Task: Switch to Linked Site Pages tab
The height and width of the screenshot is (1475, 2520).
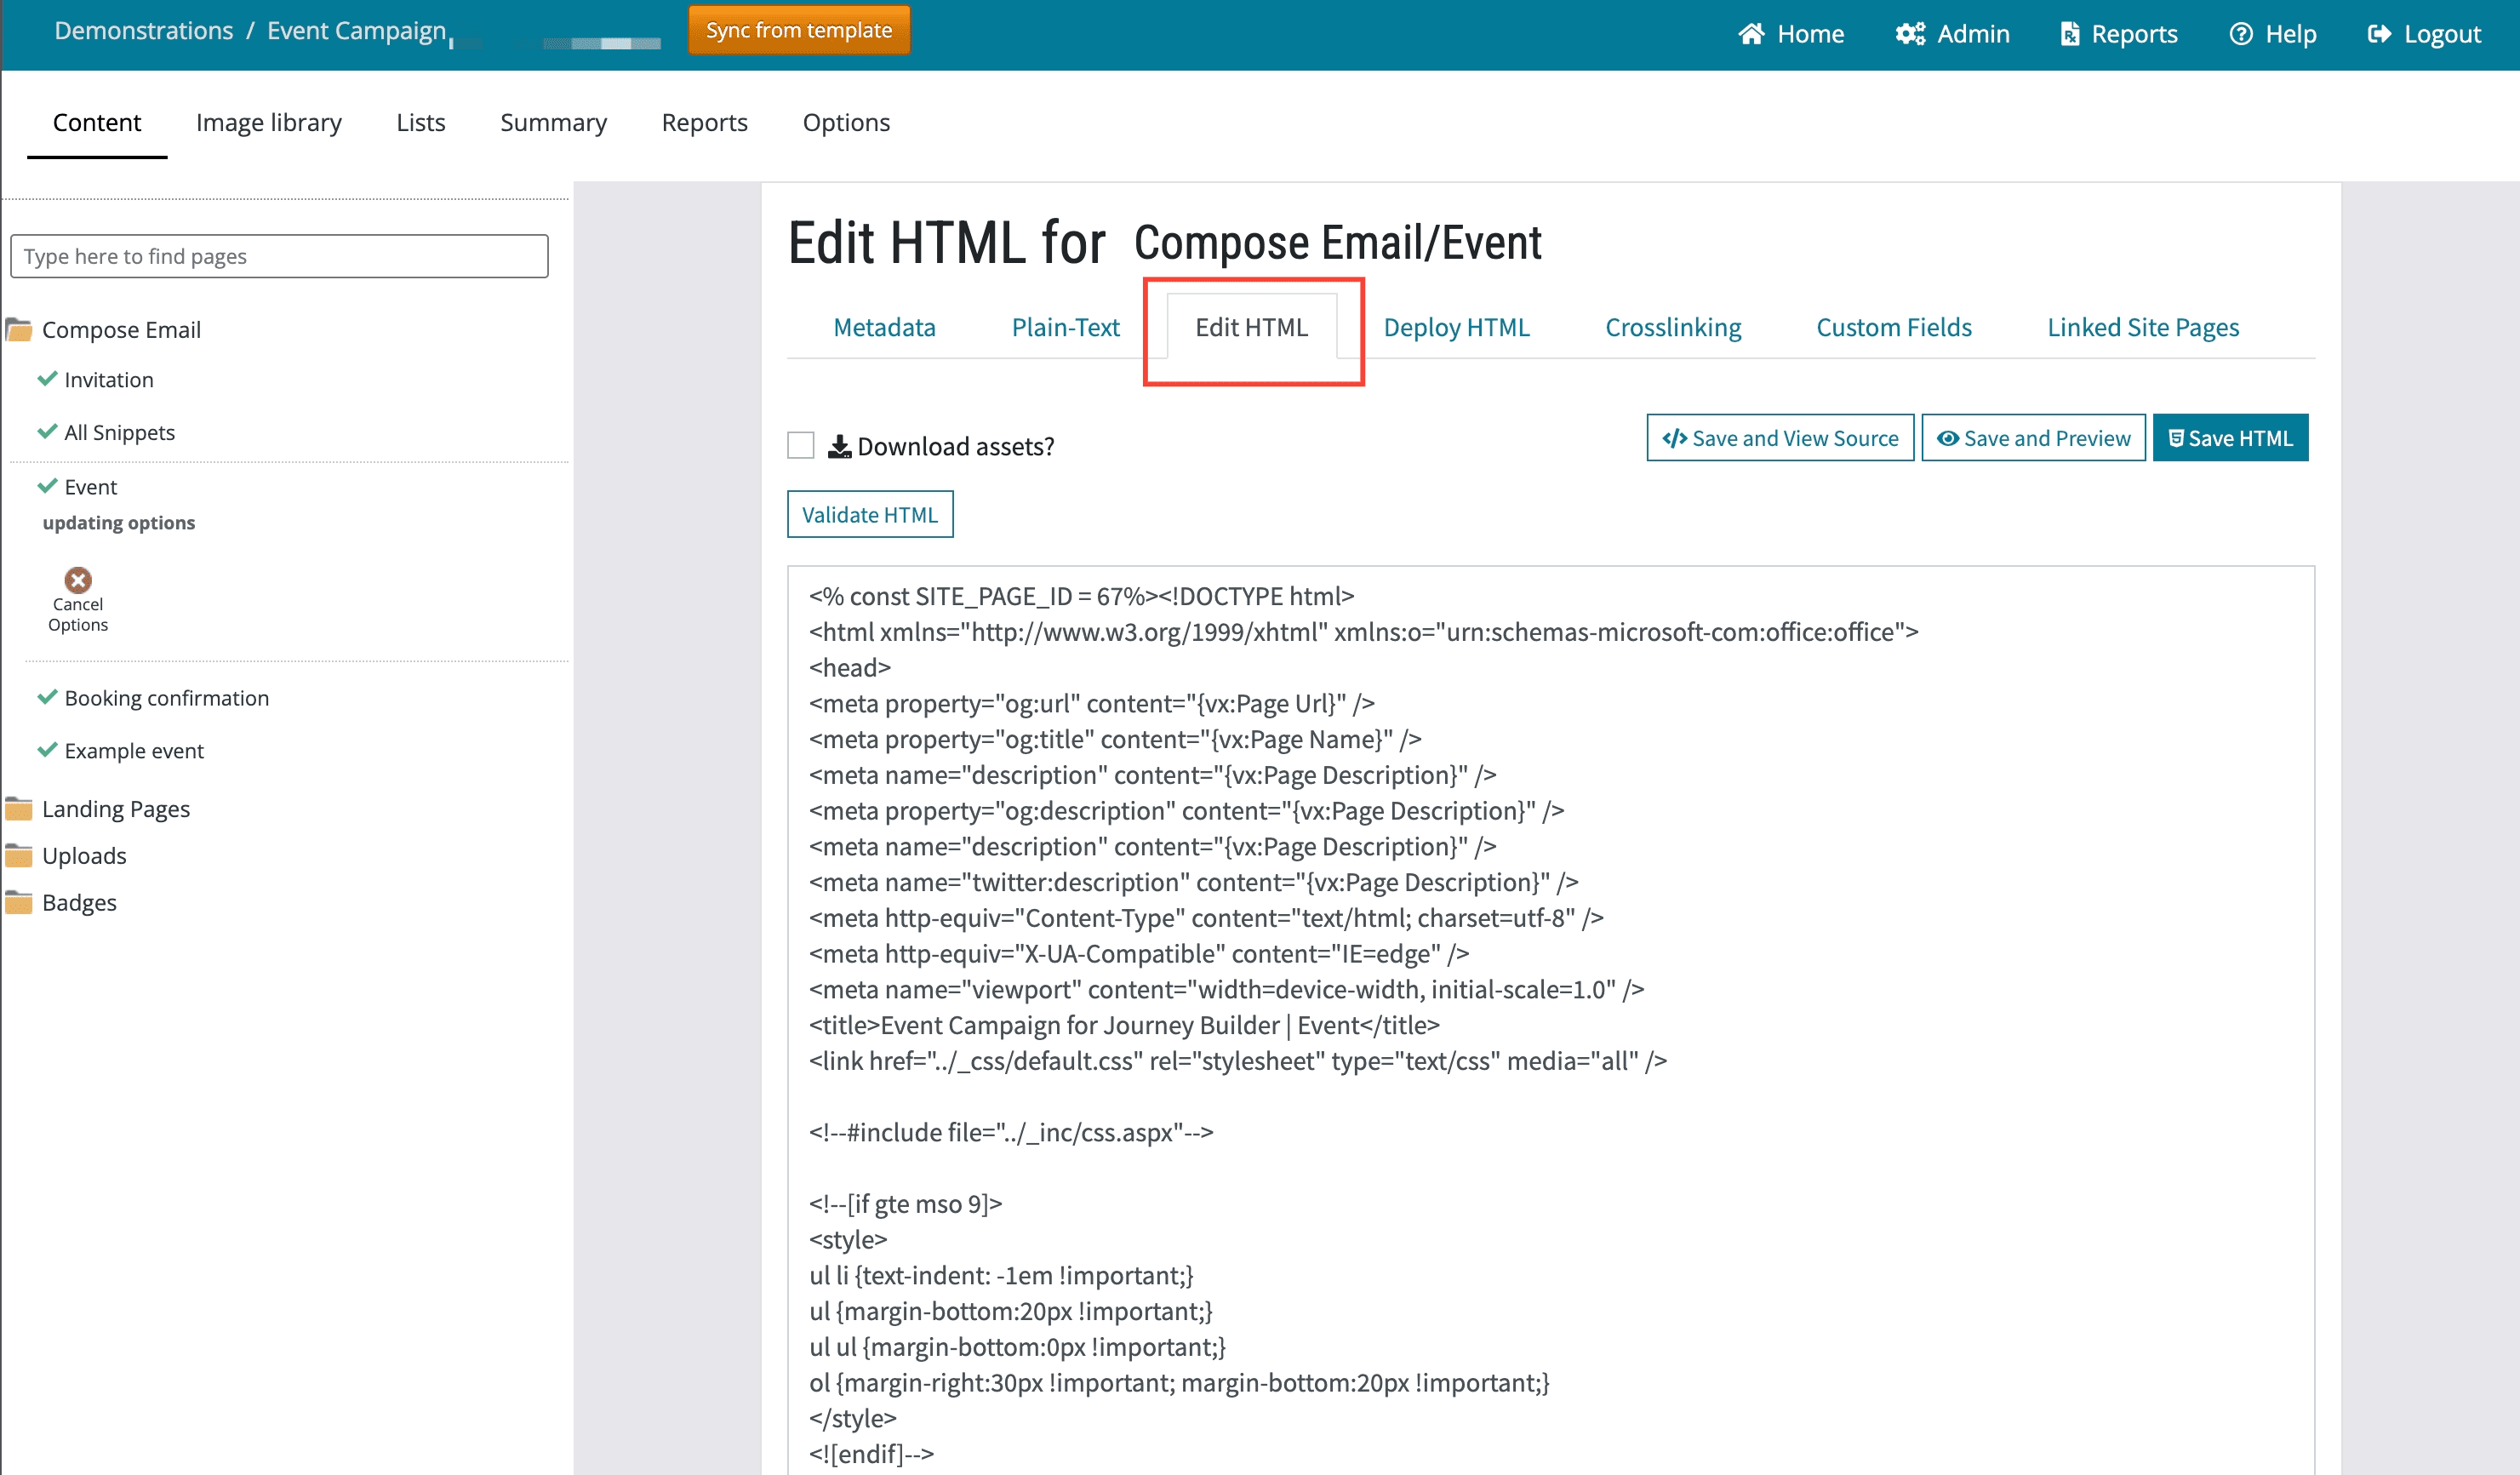Action: tap(2143, 327)
